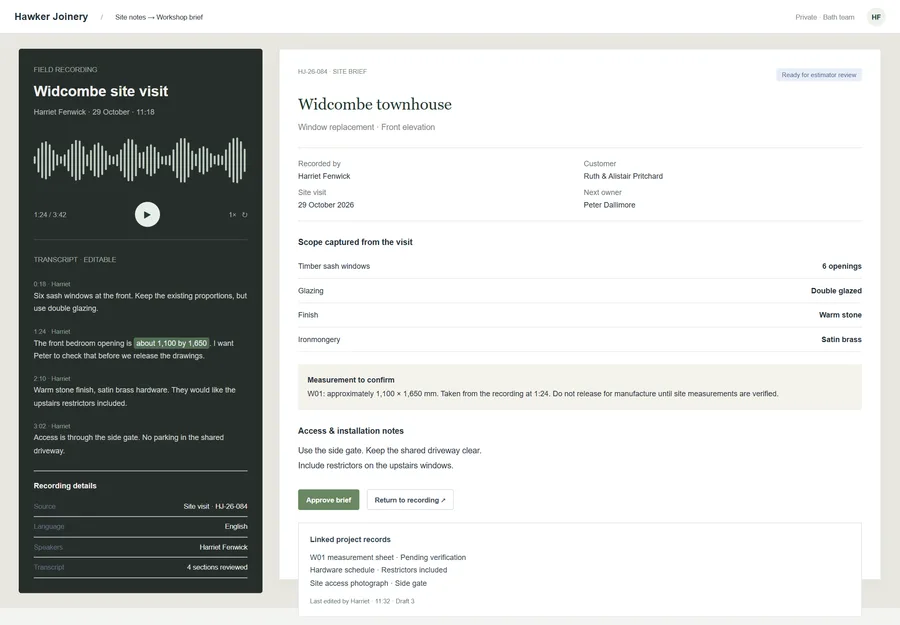900x625 pixels.
Task: Click the Ready for estimator review badge
Action: click(818, 75)
